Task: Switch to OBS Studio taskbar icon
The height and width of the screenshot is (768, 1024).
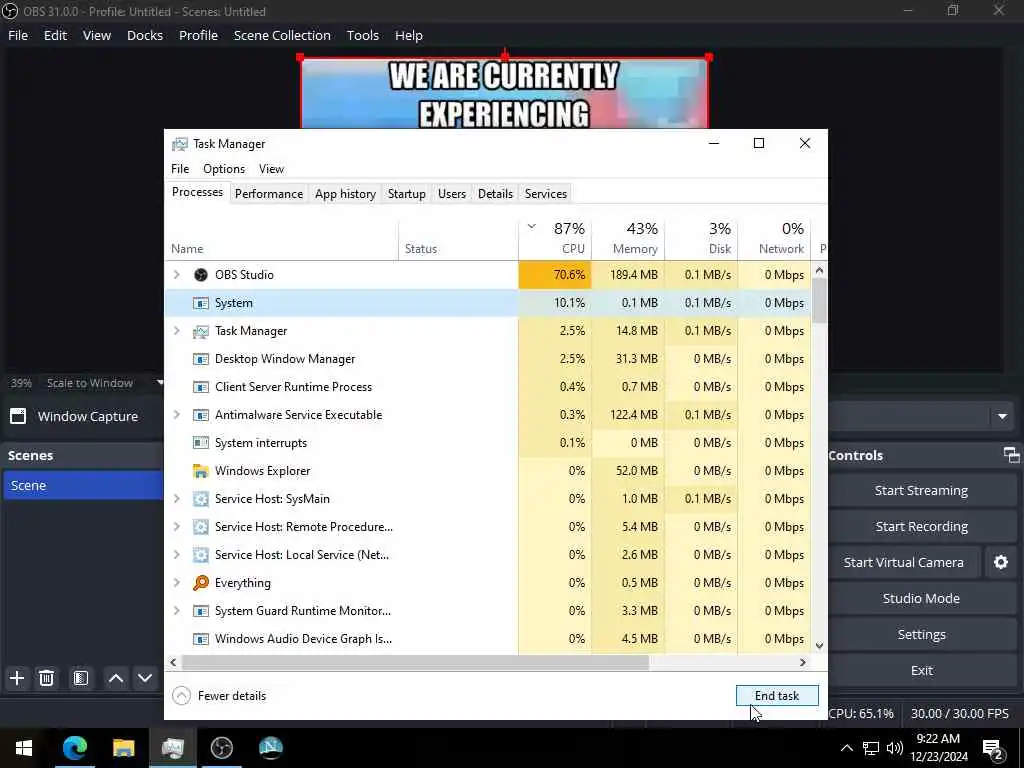Action: pos(221,748)
